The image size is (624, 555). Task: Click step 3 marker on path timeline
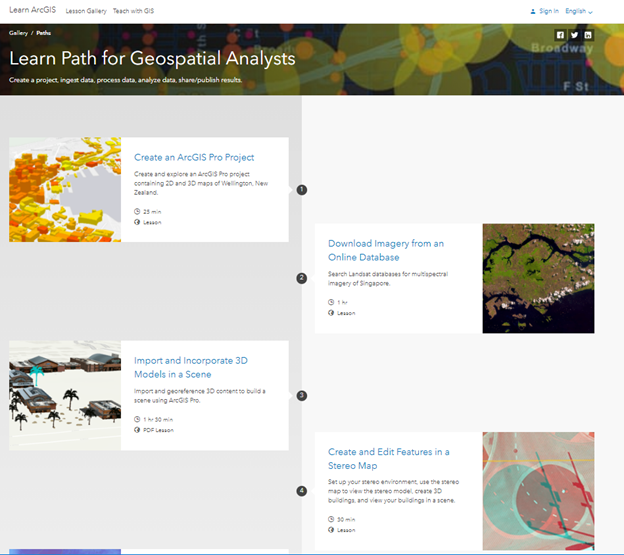pyautogui.click(x=302, y=395)
